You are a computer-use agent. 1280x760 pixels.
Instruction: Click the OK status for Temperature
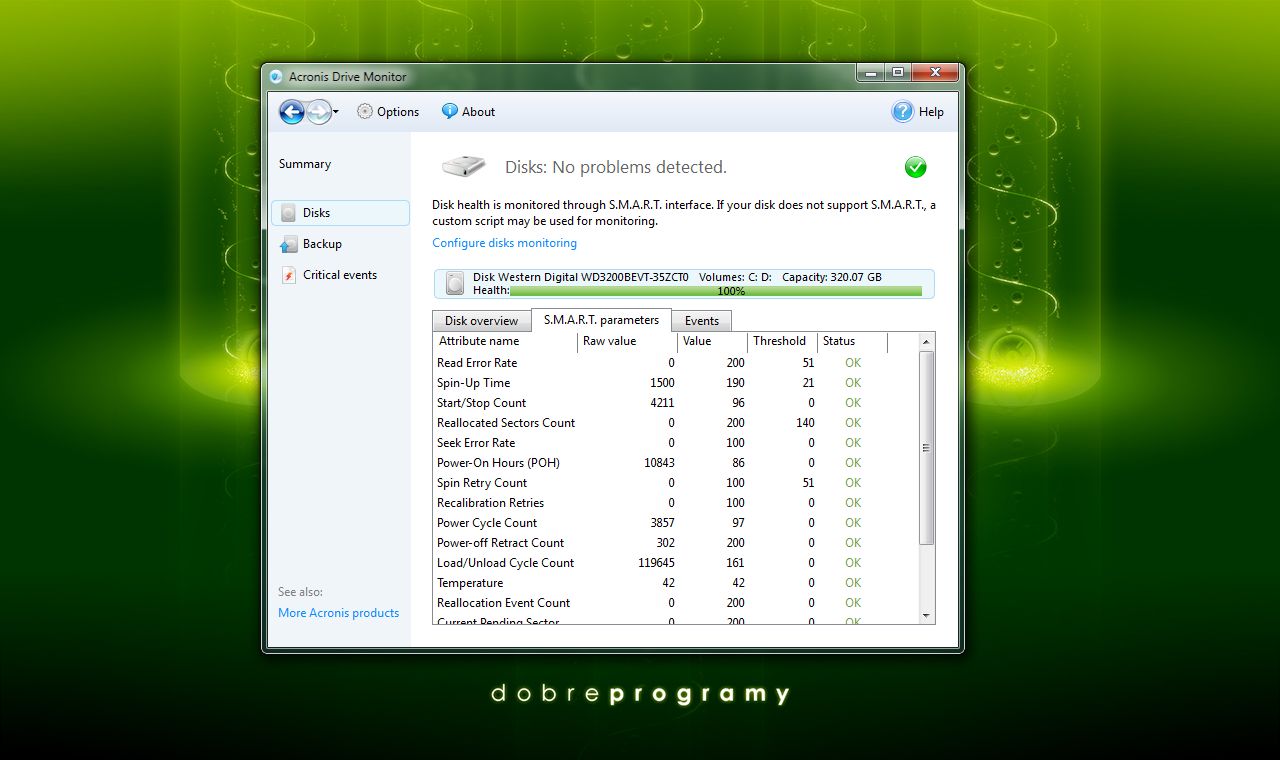click(x=852, y=583)
